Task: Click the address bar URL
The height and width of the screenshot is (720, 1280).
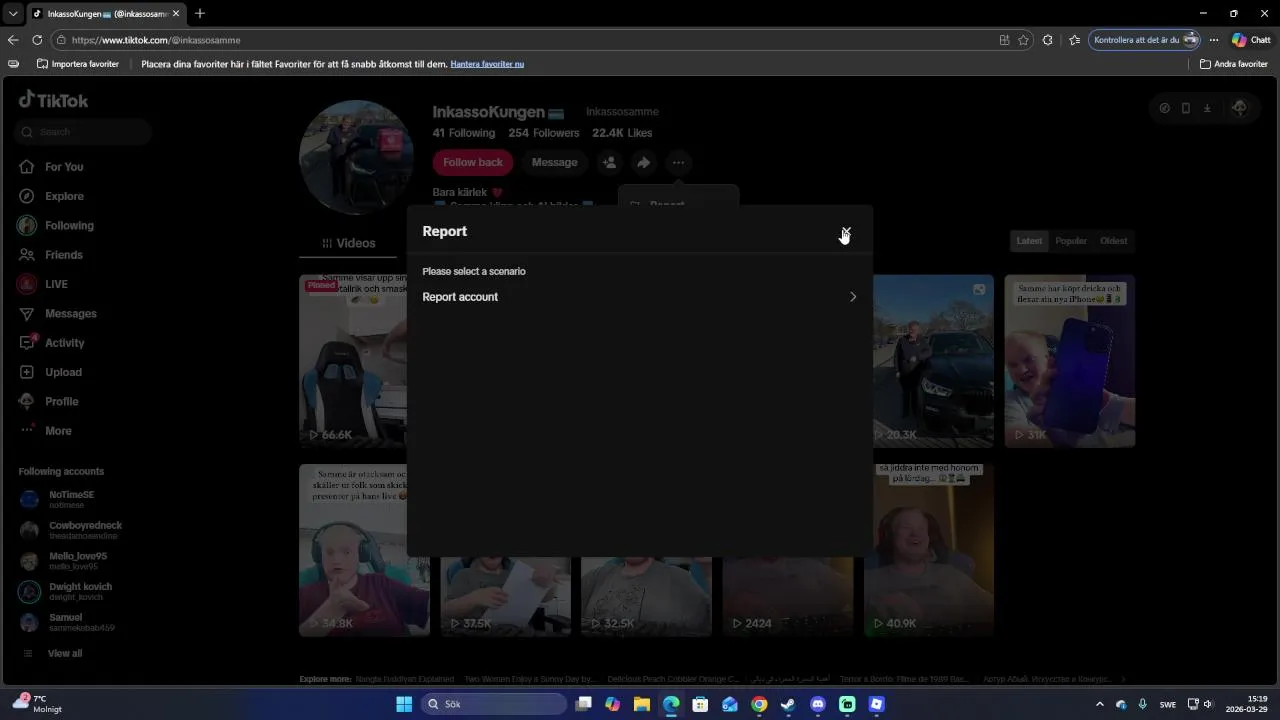Action: click(156, 40)
